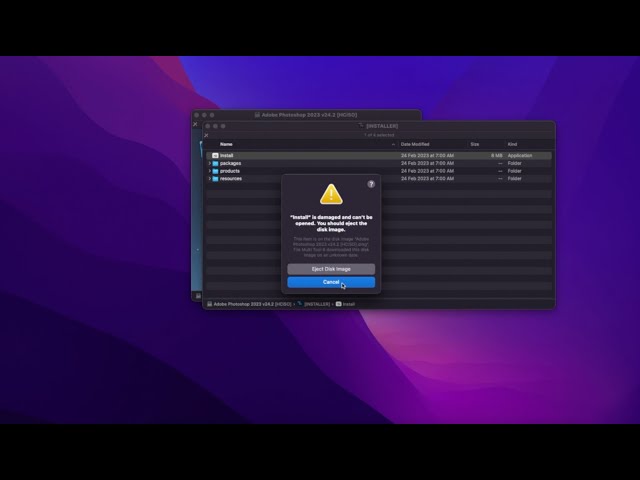
Task: Click Install at the end of the path bar
Action: point(349,304)
